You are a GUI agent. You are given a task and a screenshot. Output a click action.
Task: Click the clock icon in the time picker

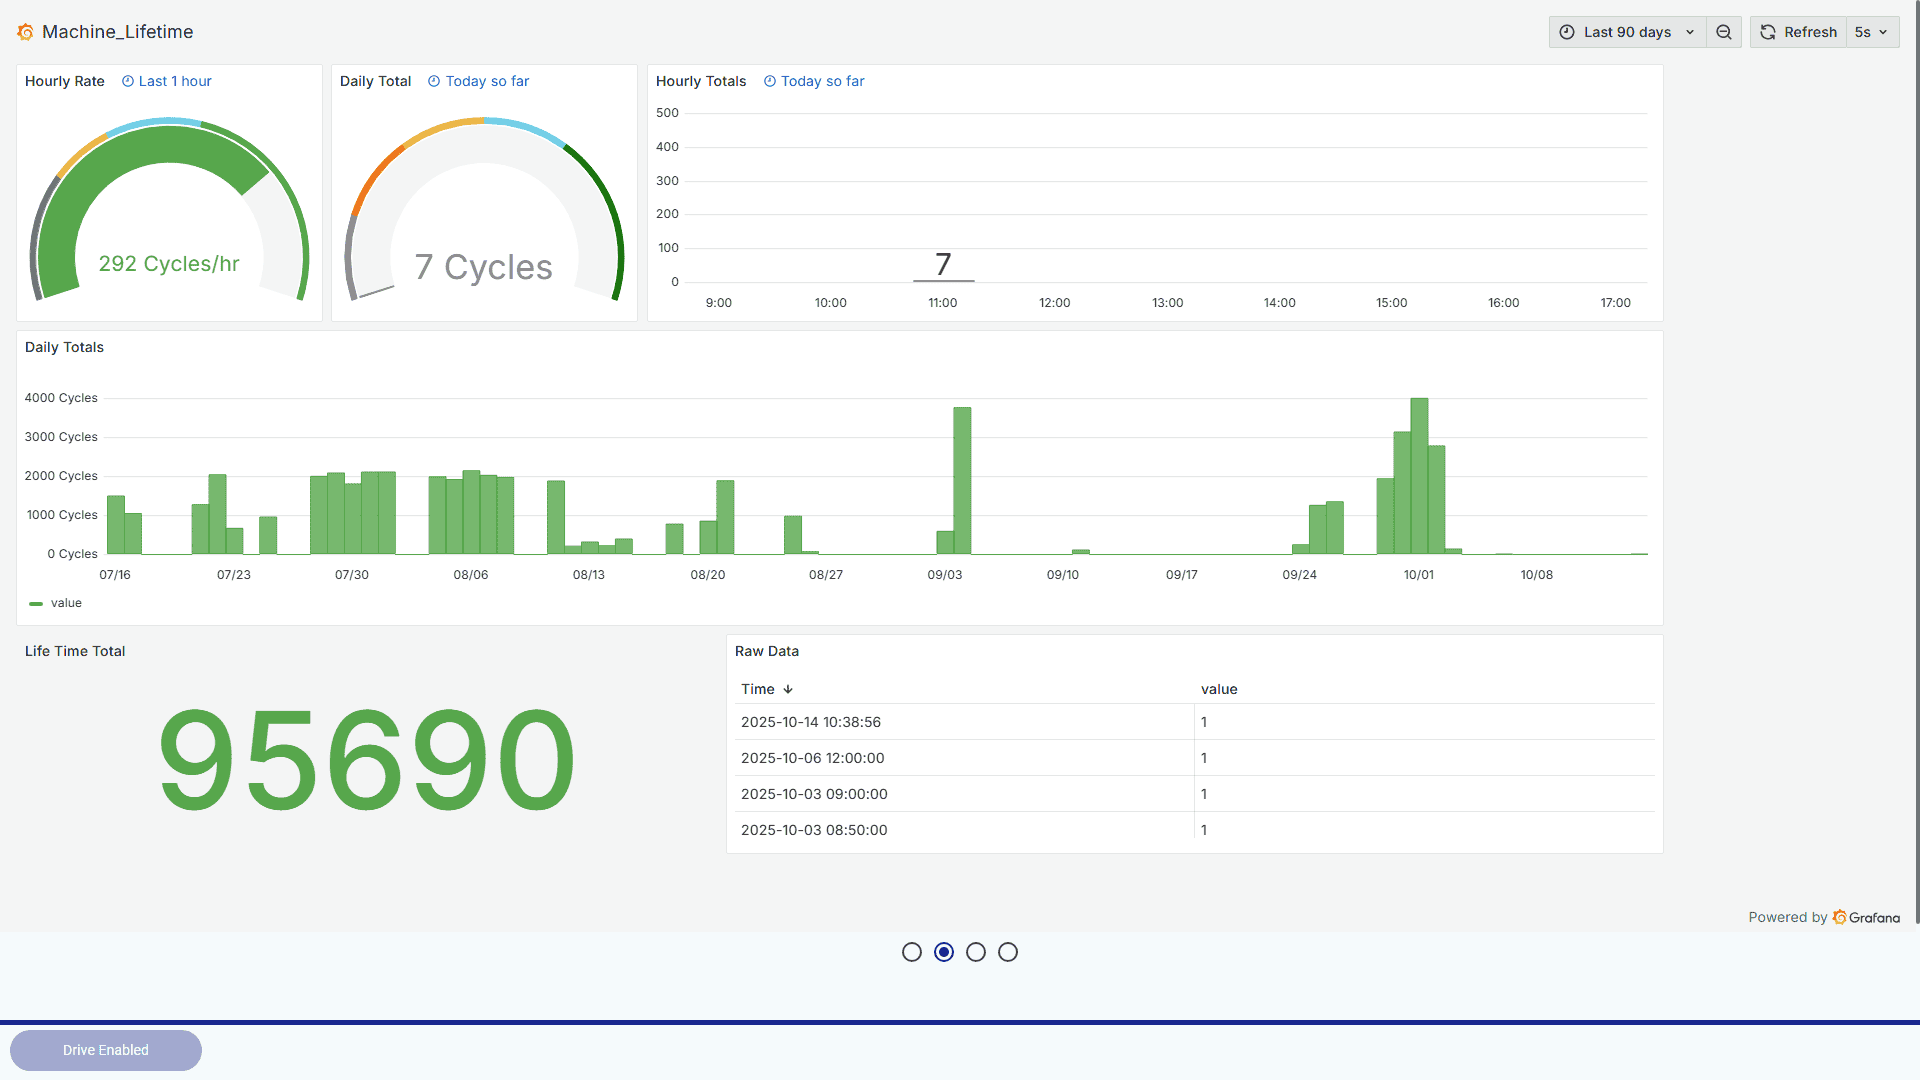1567,32
